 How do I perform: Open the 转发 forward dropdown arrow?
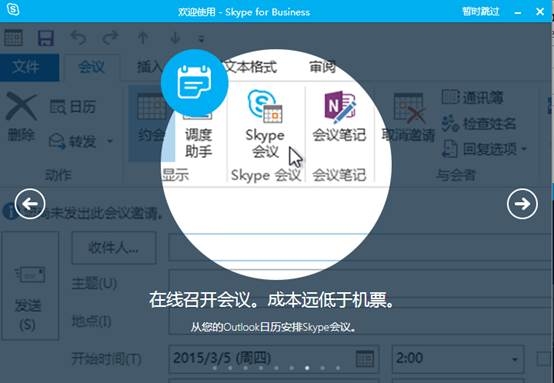(x=110, y=141)
